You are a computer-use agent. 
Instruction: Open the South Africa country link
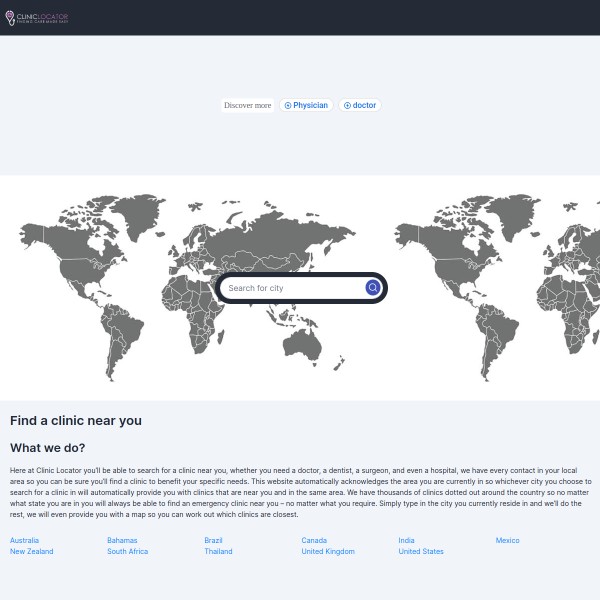(x=127, y=551)
